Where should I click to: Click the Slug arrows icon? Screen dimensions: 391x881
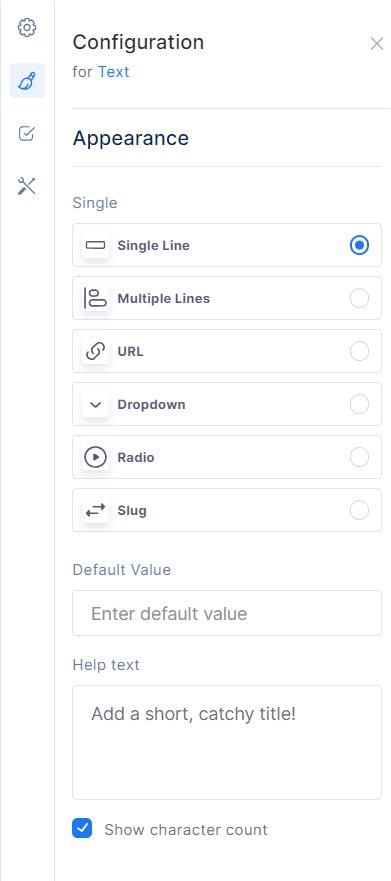(96, 510)
